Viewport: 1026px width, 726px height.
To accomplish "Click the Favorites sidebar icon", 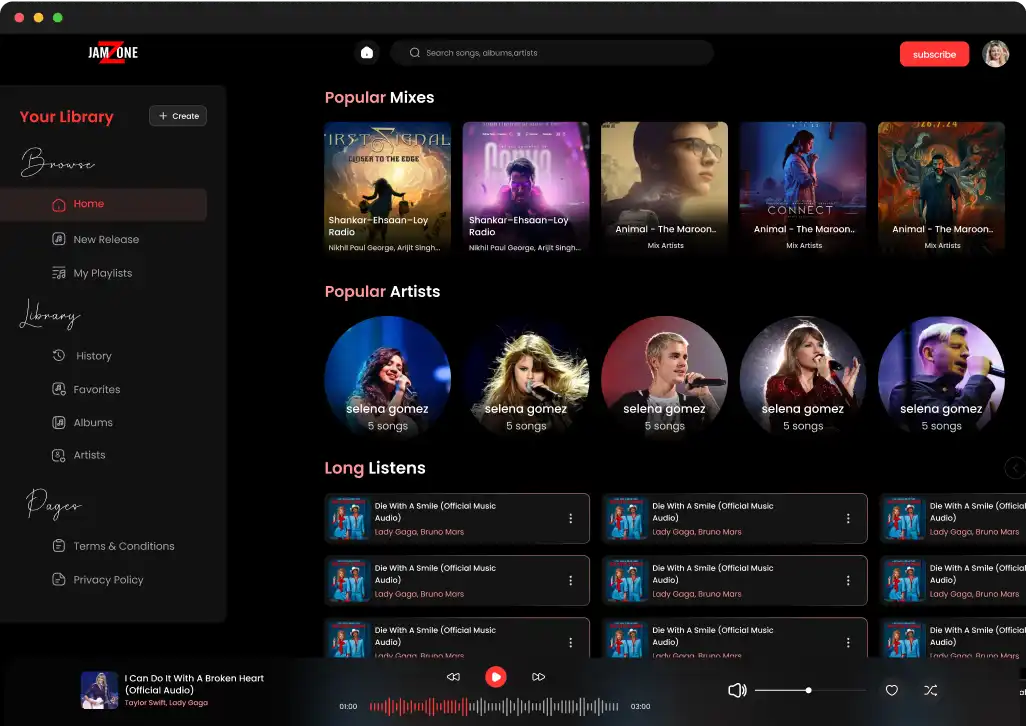I will pyautogui.click(x=58, y=389).
